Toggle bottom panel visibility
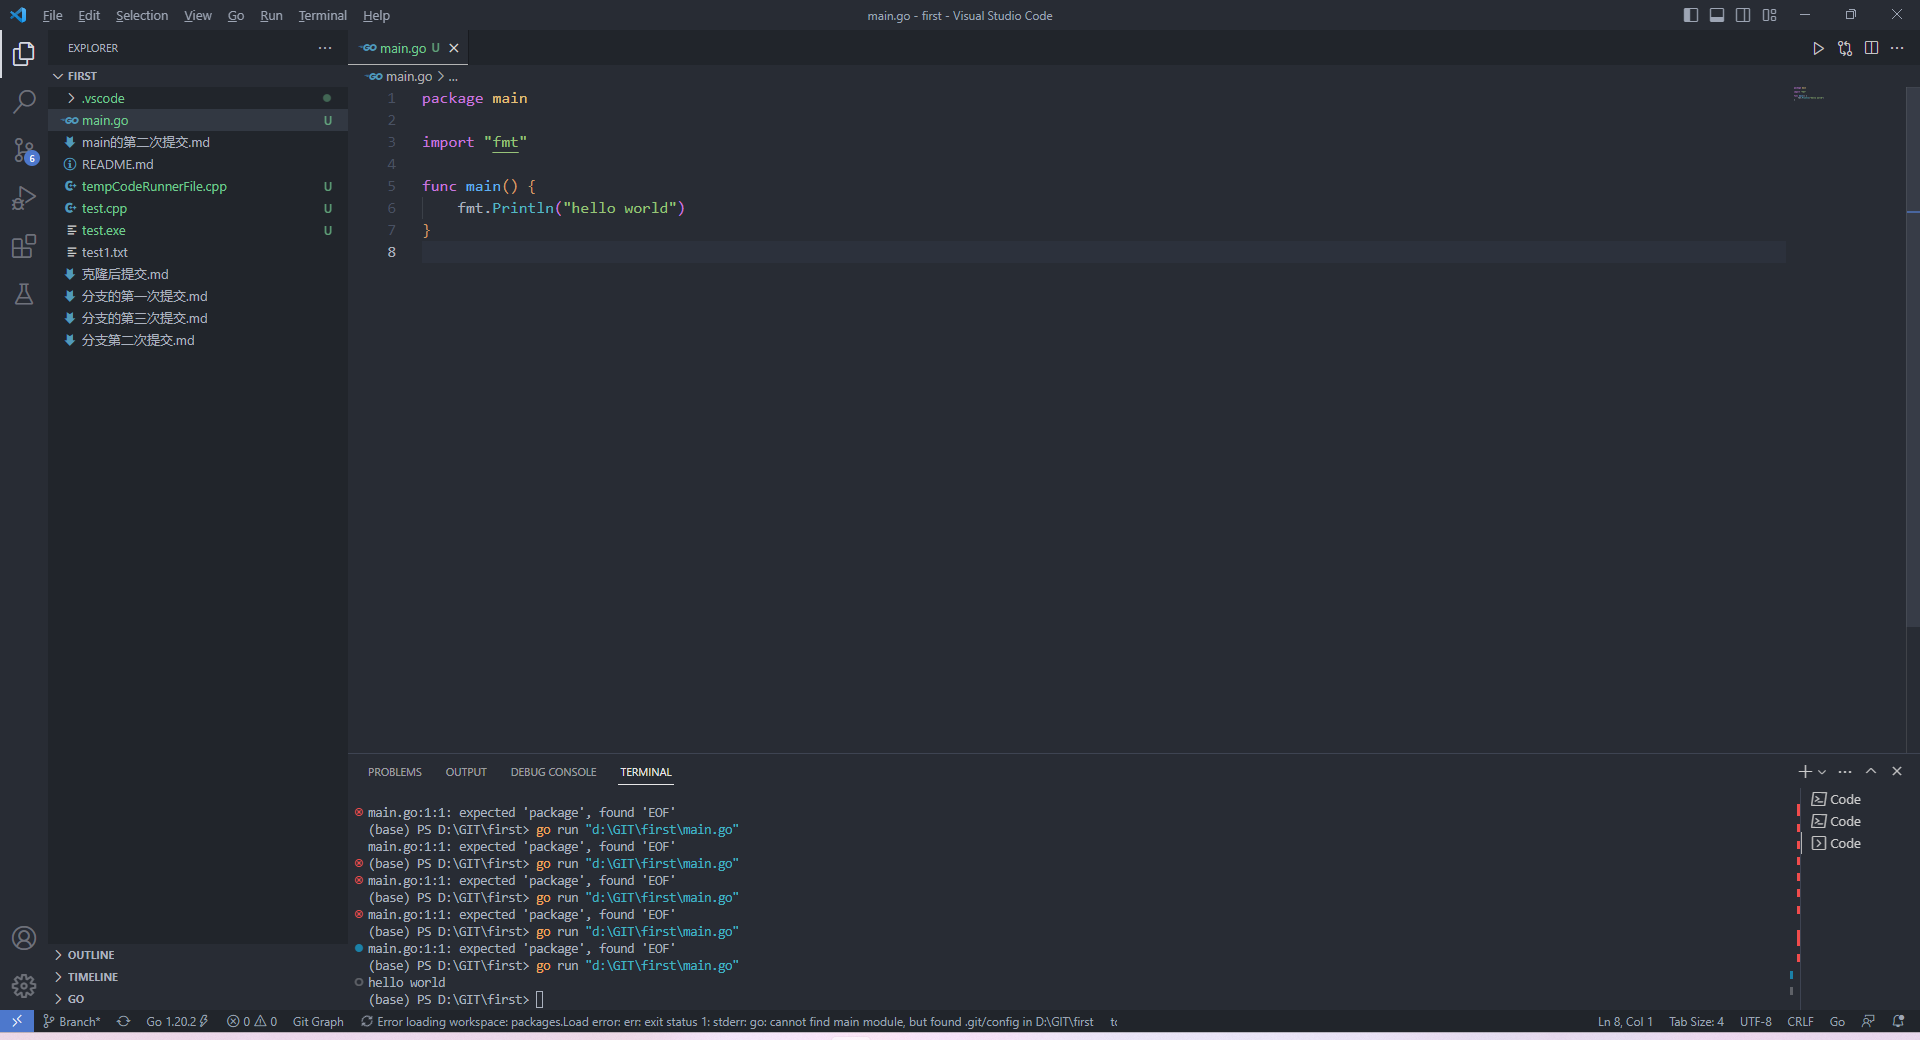1920x1040 pixels. point(1717,15)
